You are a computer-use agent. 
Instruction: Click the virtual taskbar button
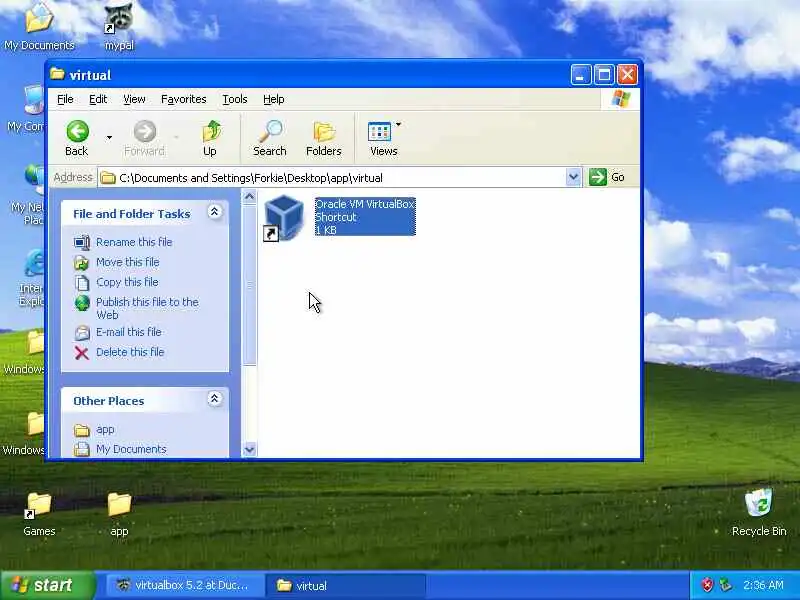point(346,585)
